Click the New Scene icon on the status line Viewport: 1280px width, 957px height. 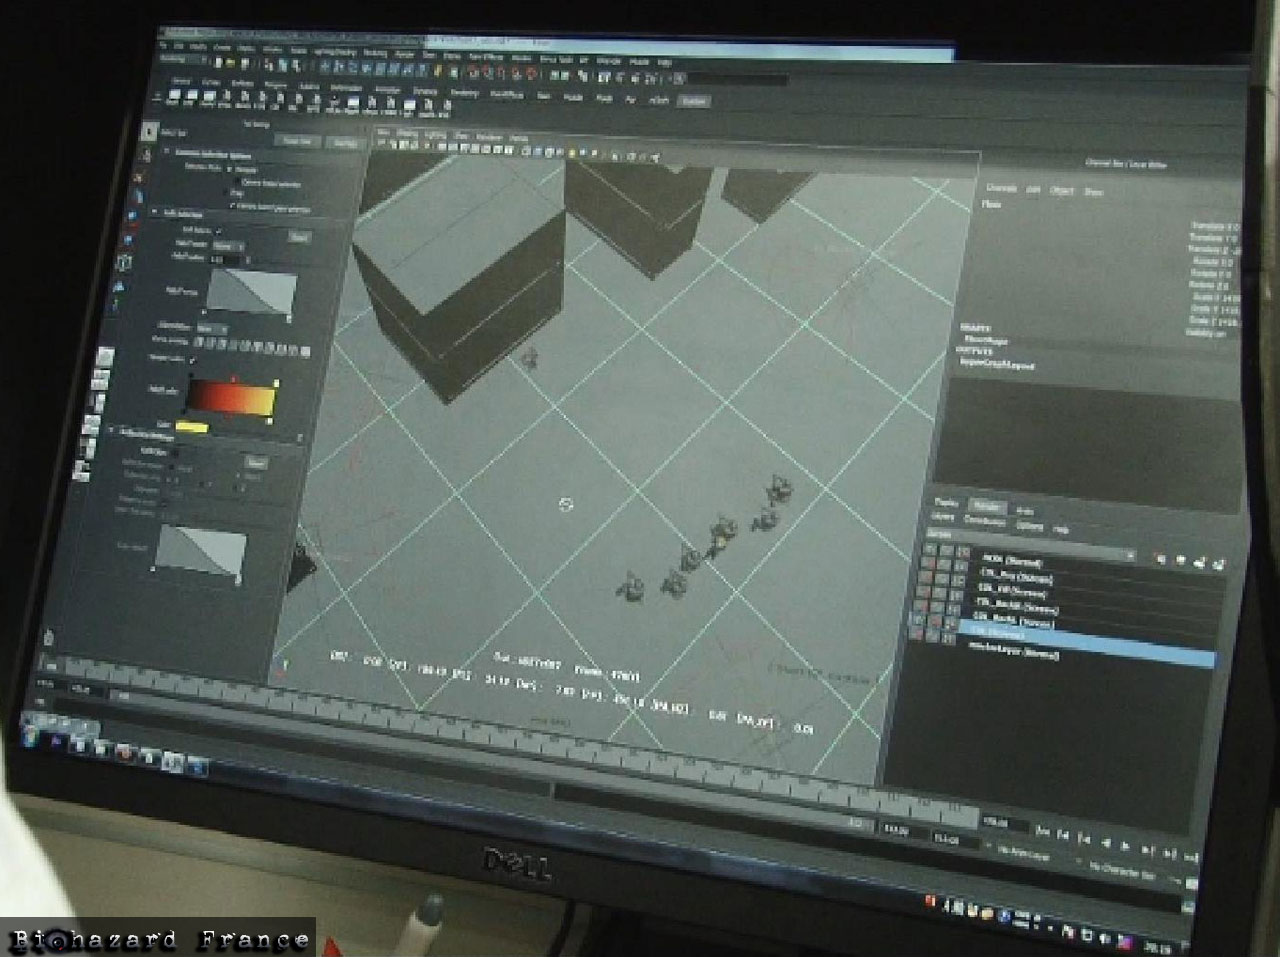click(x=219, y=62)
